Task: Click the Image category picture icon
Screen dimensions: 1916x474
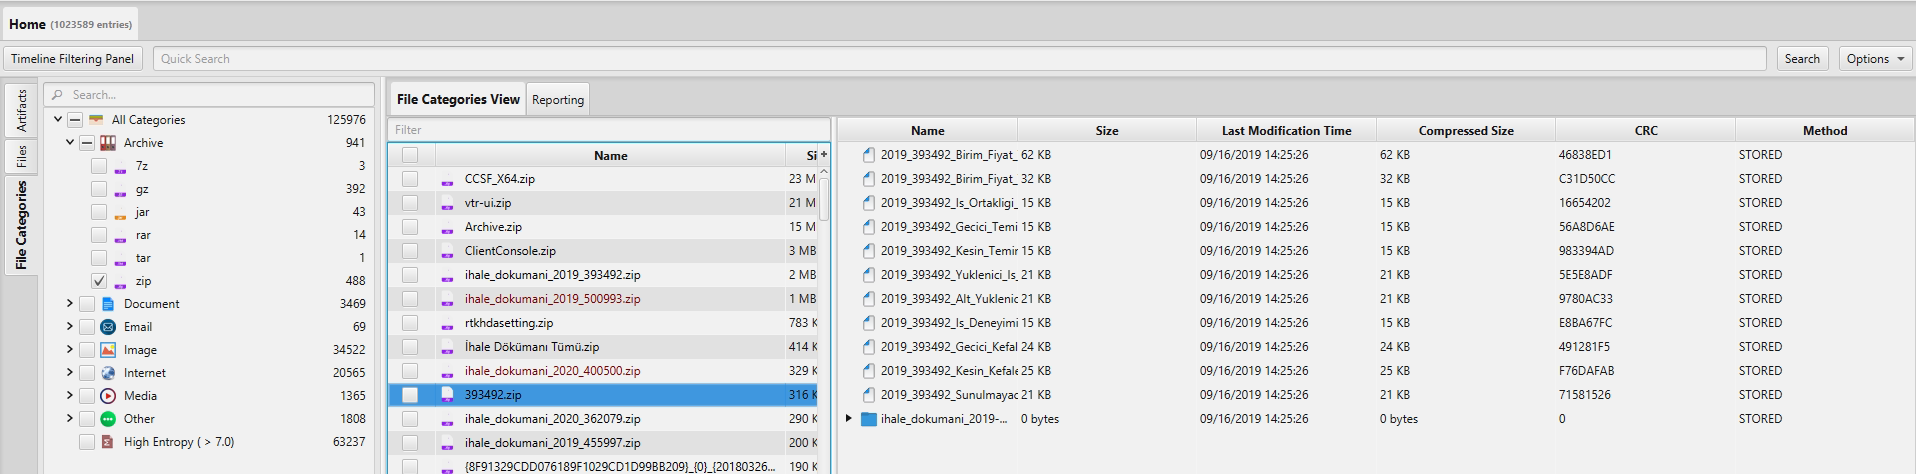Action: pyautogui.click(x=108, y=350)
